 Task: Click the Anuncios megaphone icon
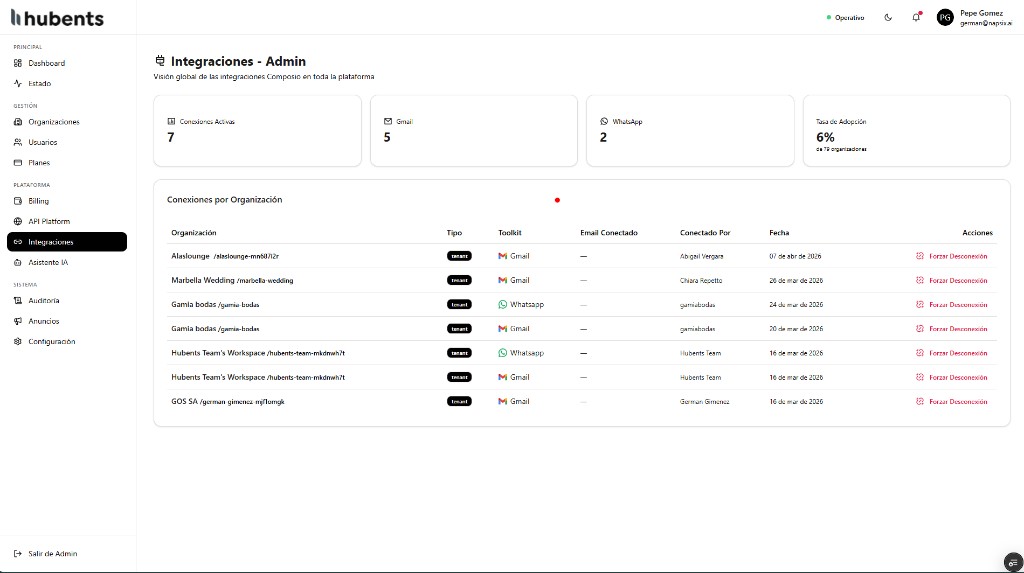coord(18,321)
